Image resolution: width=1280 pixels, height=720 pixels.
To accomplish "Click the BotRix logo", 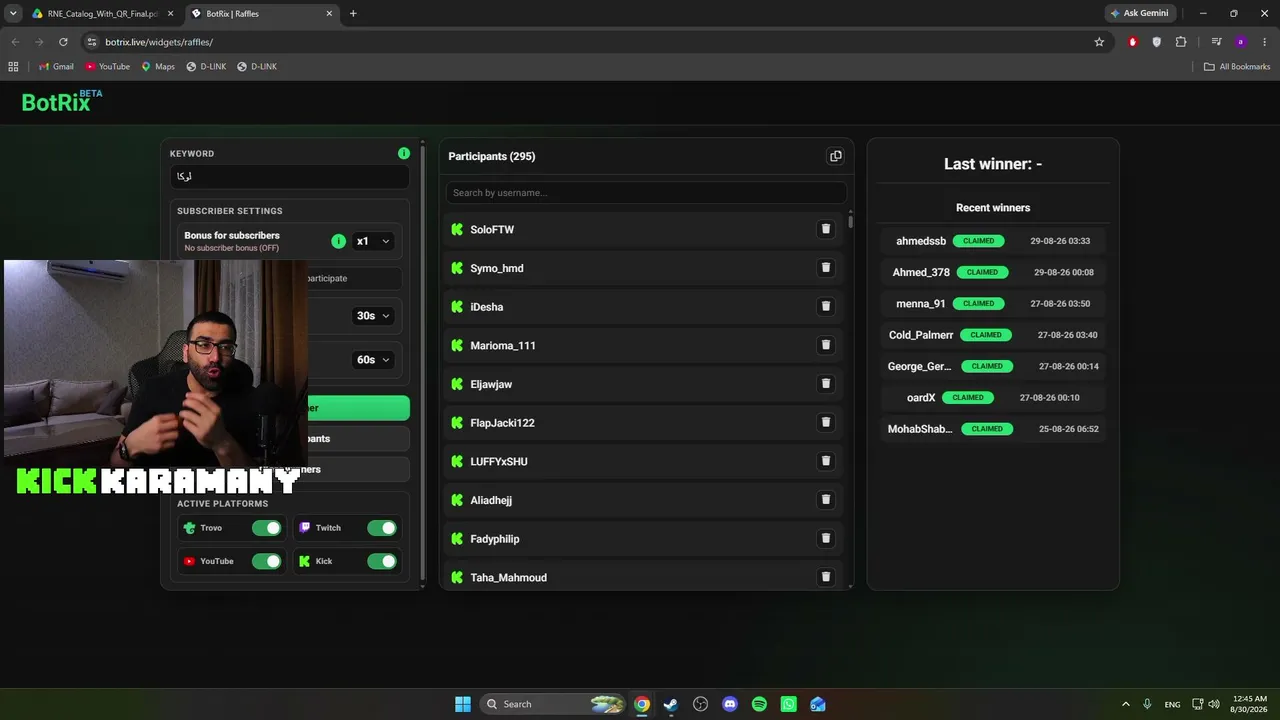I will point(62,101).
